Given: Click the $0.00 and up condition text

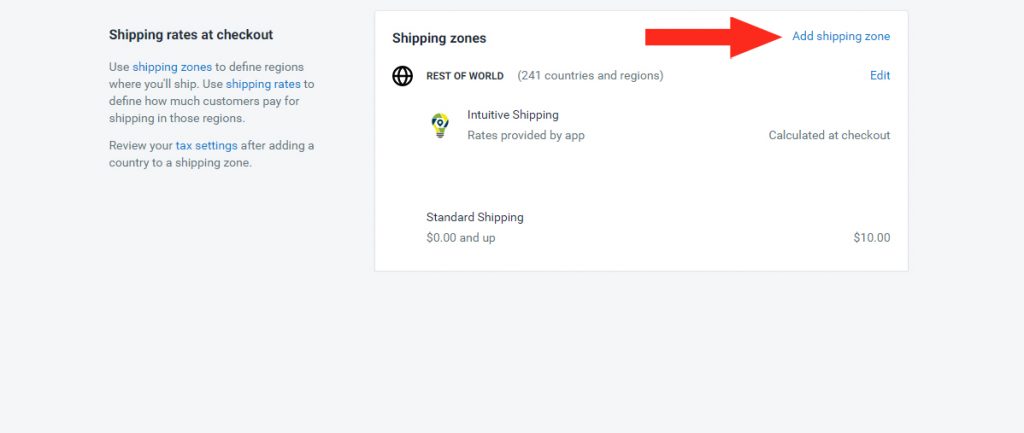Looking at the screenshot, I should [x=460, y=238].
